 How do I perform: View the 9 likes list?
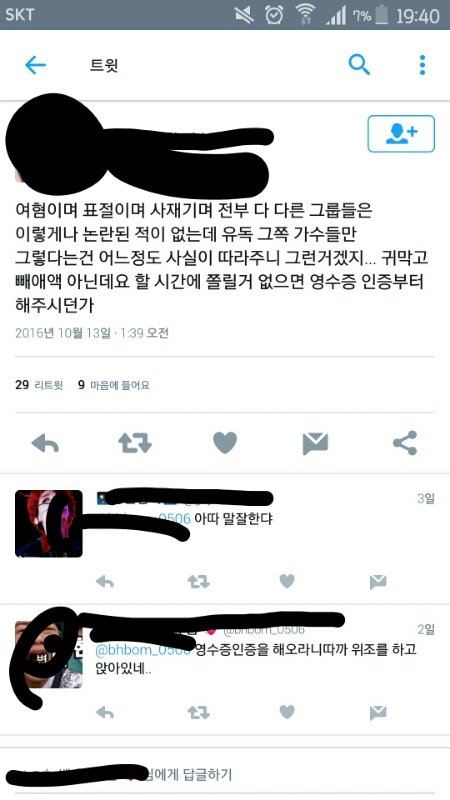114,385
